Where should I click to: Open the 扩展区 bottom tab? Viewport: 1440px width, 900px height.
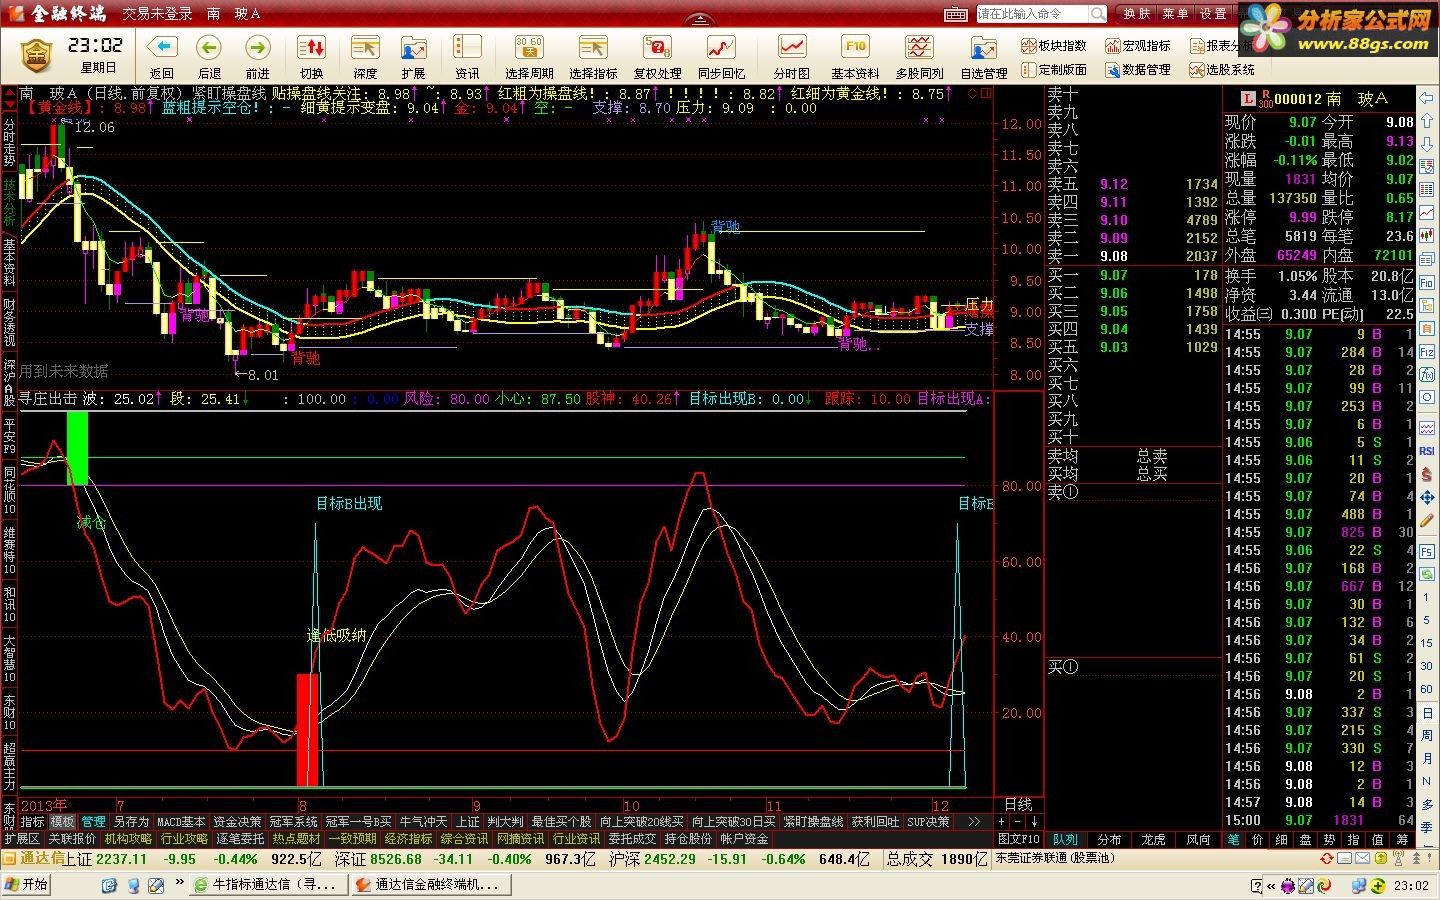(22, 839)
